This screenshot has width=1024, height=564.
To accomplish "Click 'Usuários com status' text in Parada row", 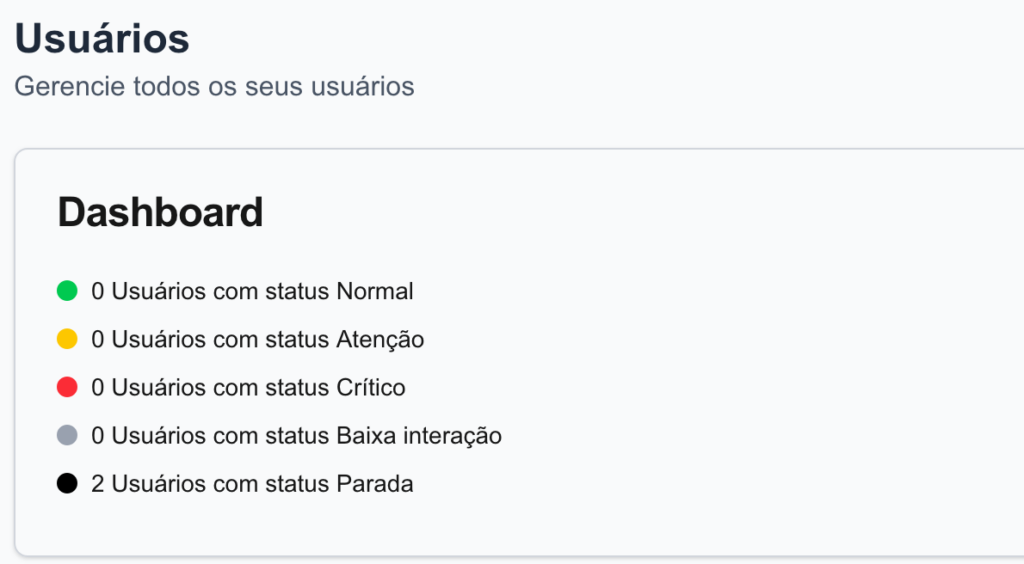I will pos(221,484).
